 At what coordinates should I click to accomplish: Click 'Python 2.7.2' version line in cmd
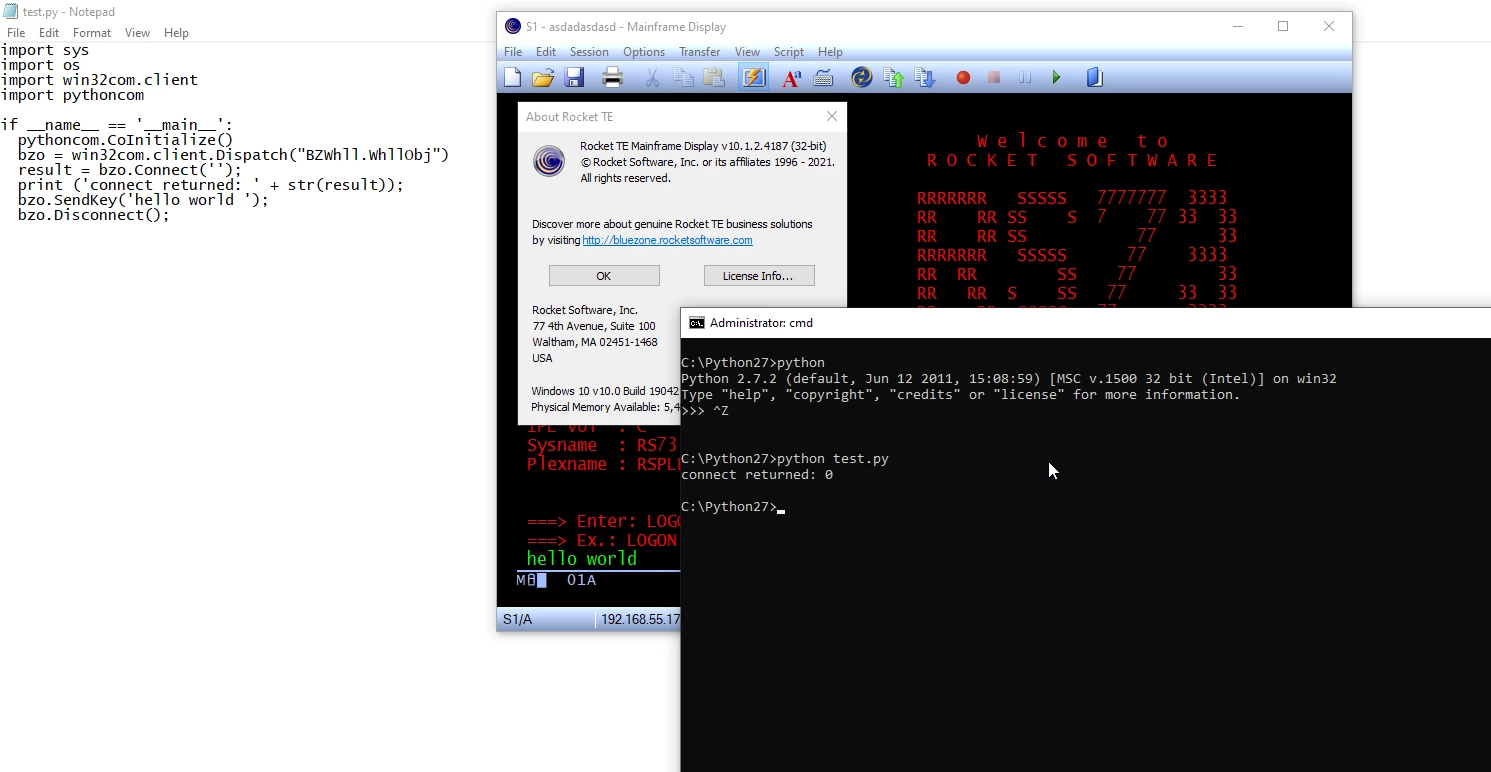(1008, 379)
